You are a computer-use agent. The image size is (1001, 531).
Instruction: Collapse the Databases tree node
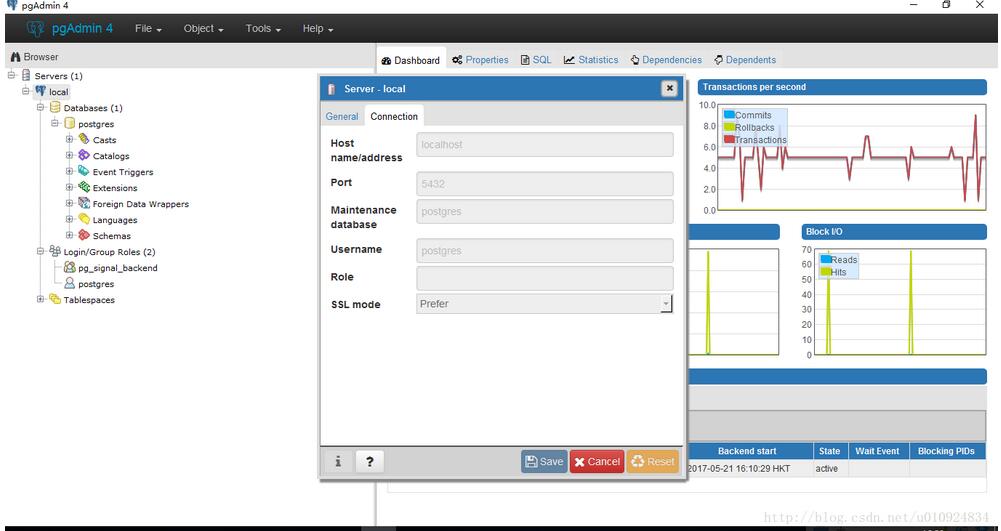pos(41,108)
